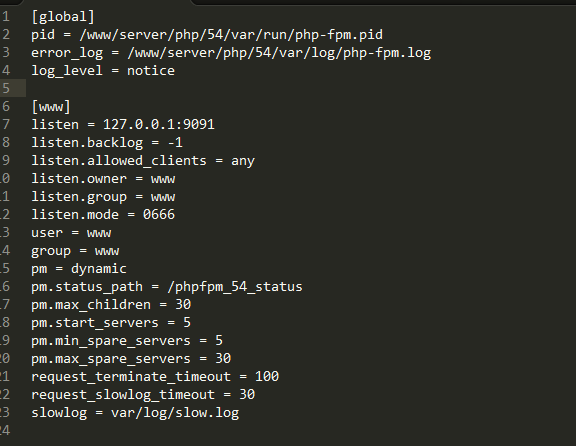
Task: Click the [global] section header line
Action: [63, 17]
